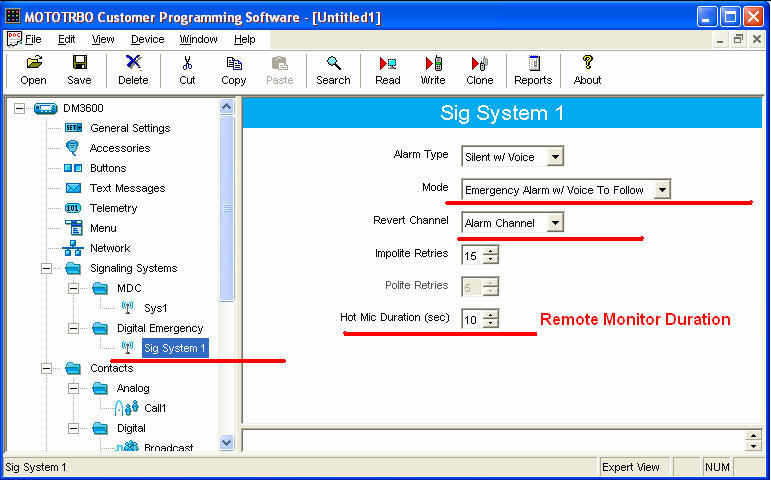Open the Help menu

tap(244, 39)
